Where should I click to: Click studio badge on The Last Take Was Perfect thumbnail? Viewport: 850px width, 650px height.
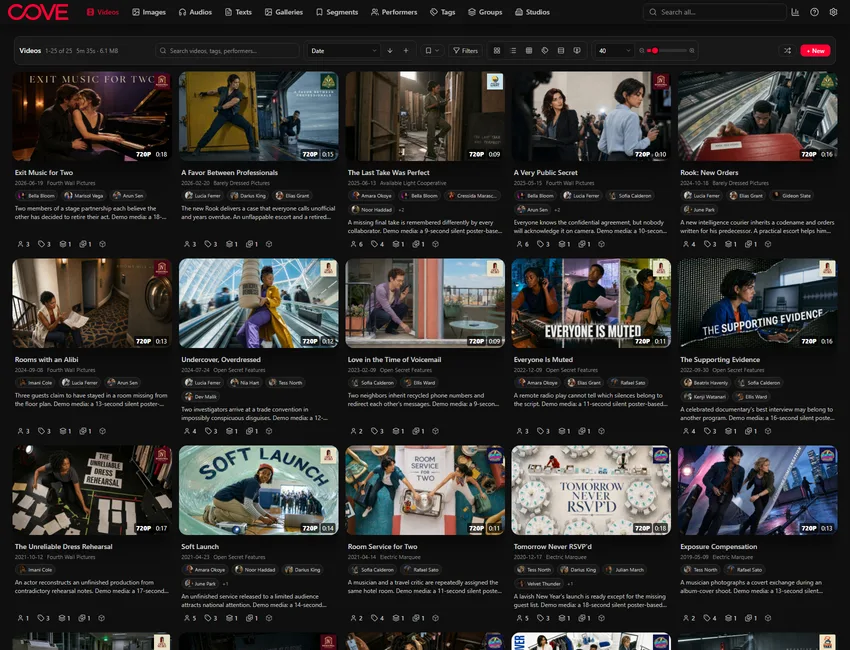point(494,82)
